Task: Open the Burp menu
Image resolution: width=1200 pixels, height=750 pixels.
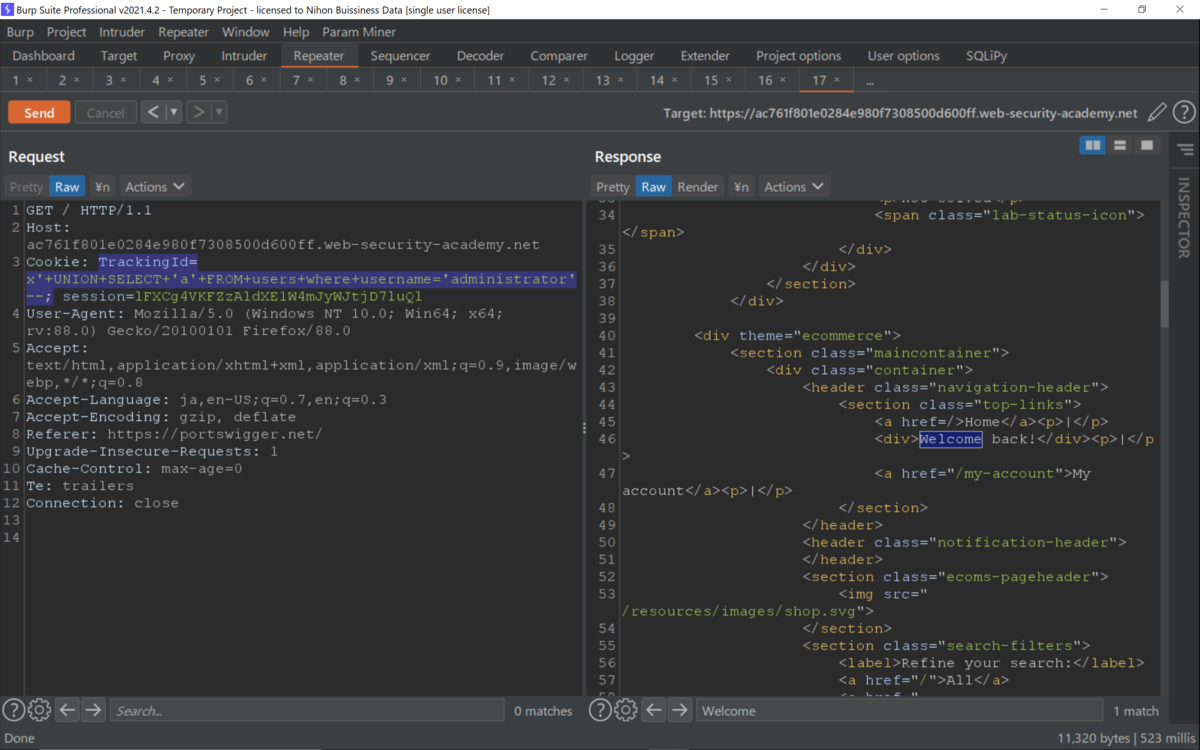Action: click(x=20, y=32)
